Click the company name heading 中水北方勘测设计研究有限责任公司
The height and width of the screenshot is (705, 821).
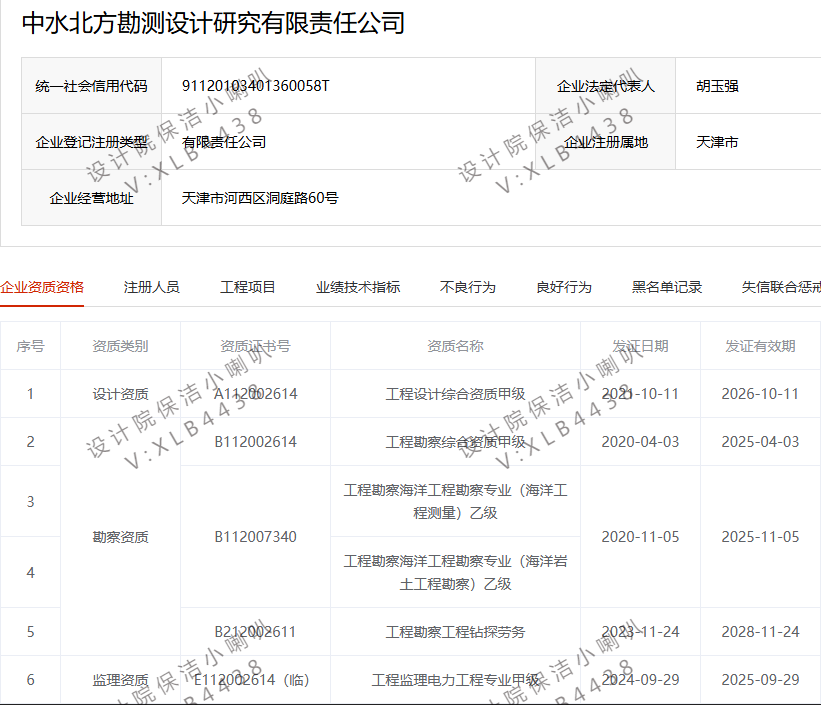(x=213, y=23)
